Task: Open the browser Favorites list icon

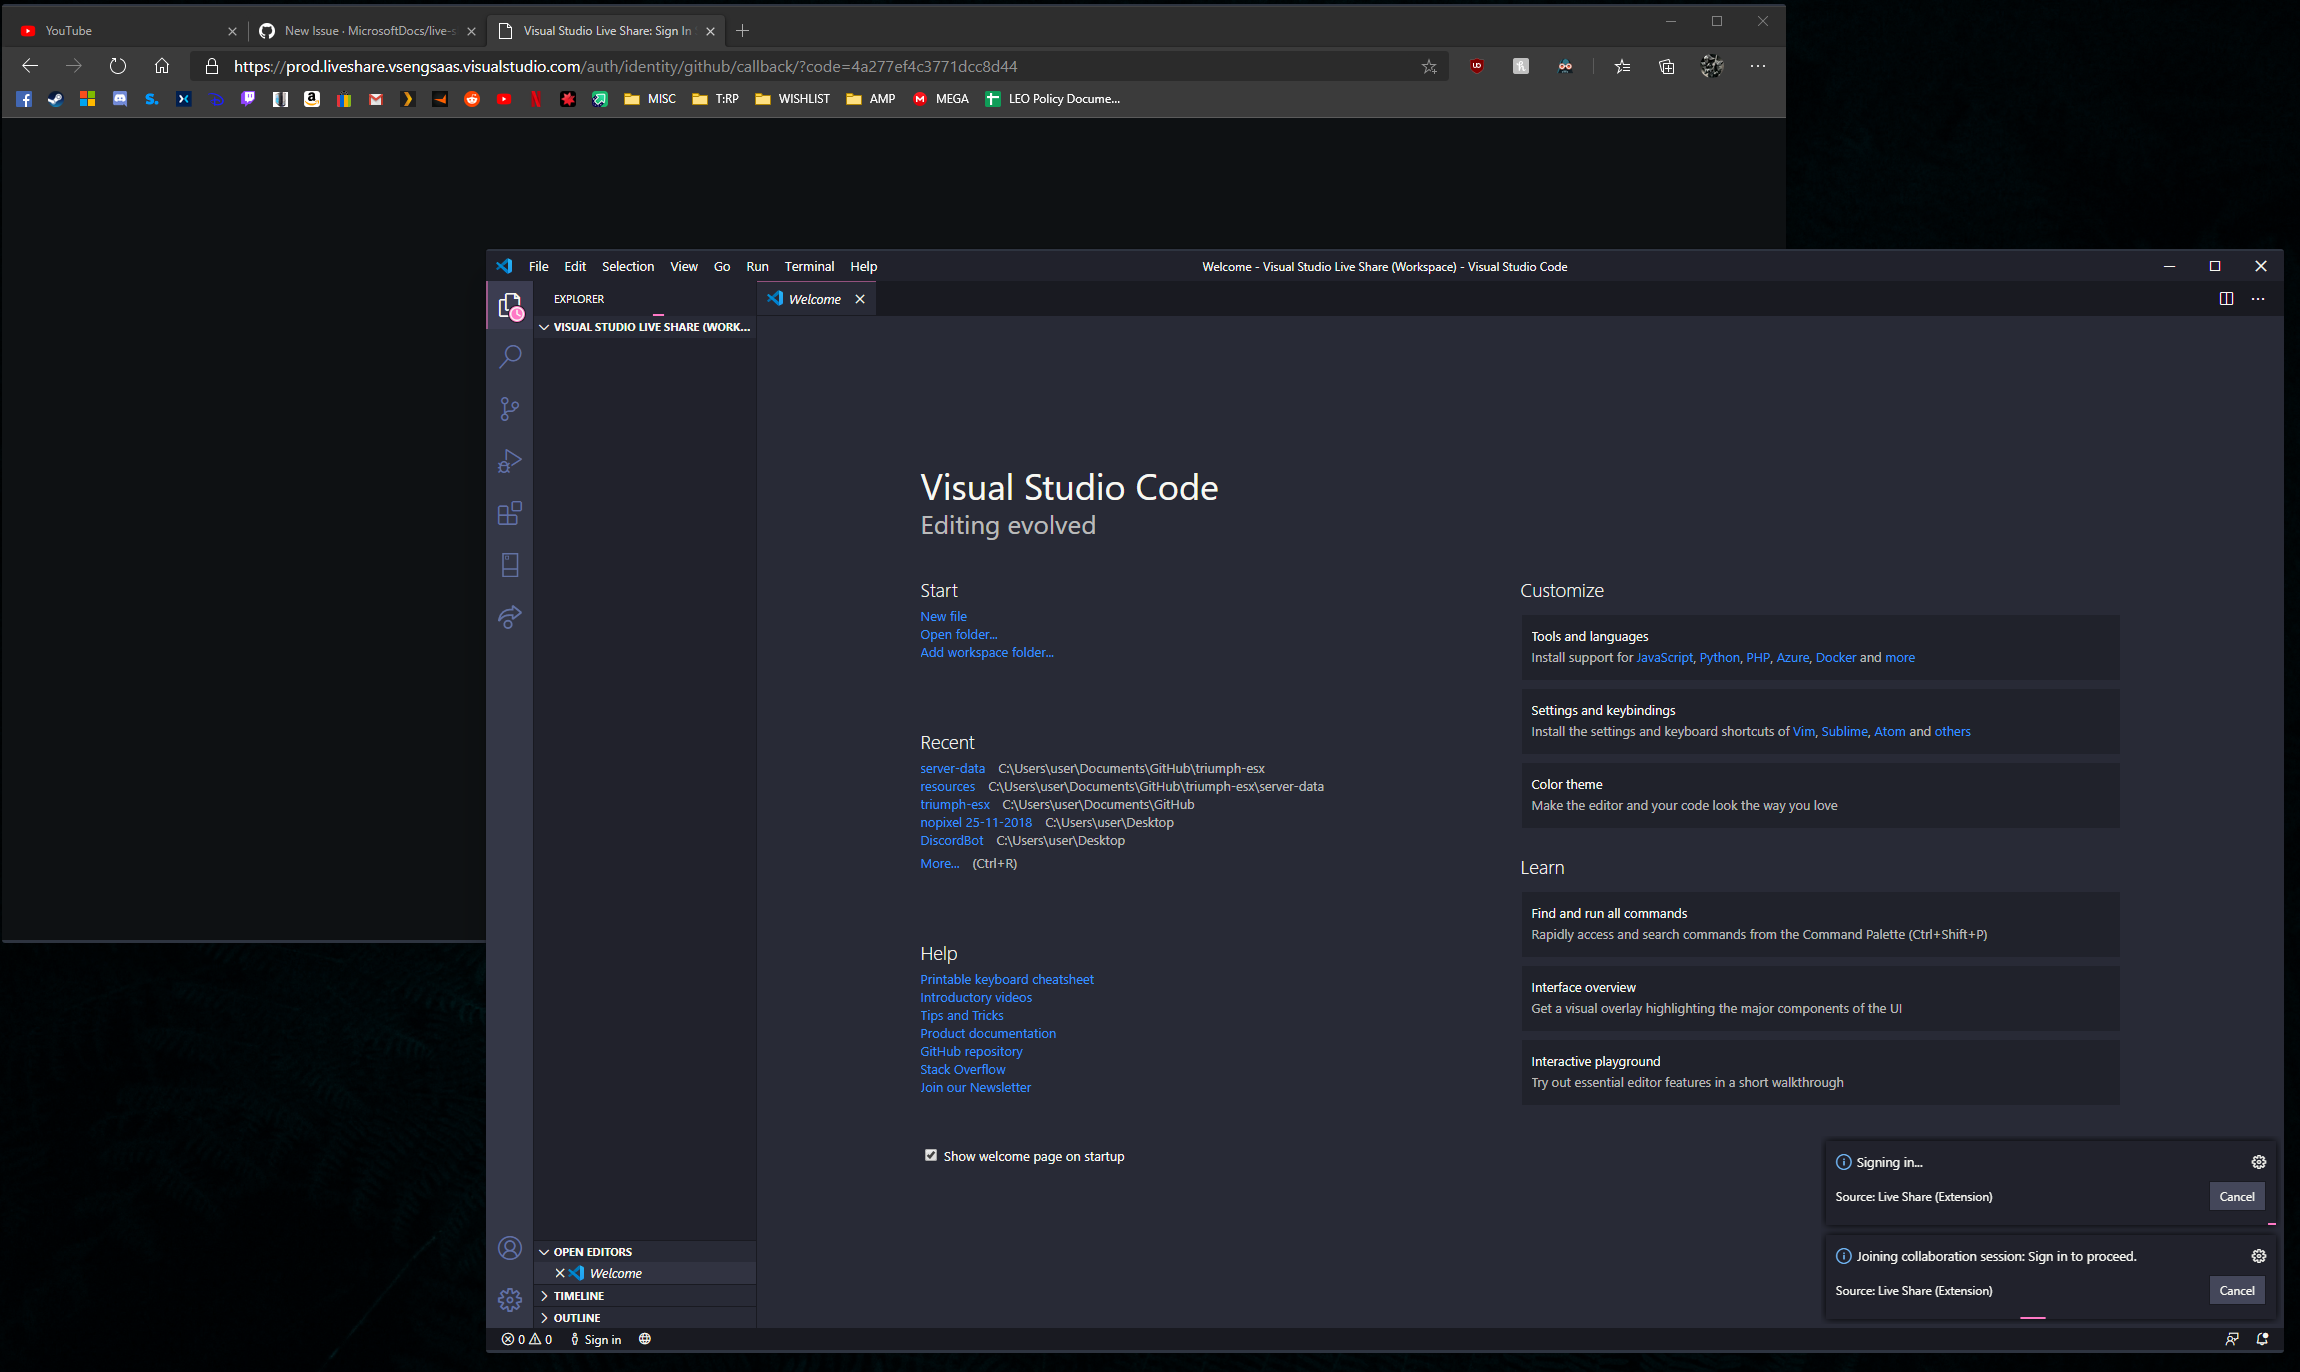Action: coord(1622,66)
